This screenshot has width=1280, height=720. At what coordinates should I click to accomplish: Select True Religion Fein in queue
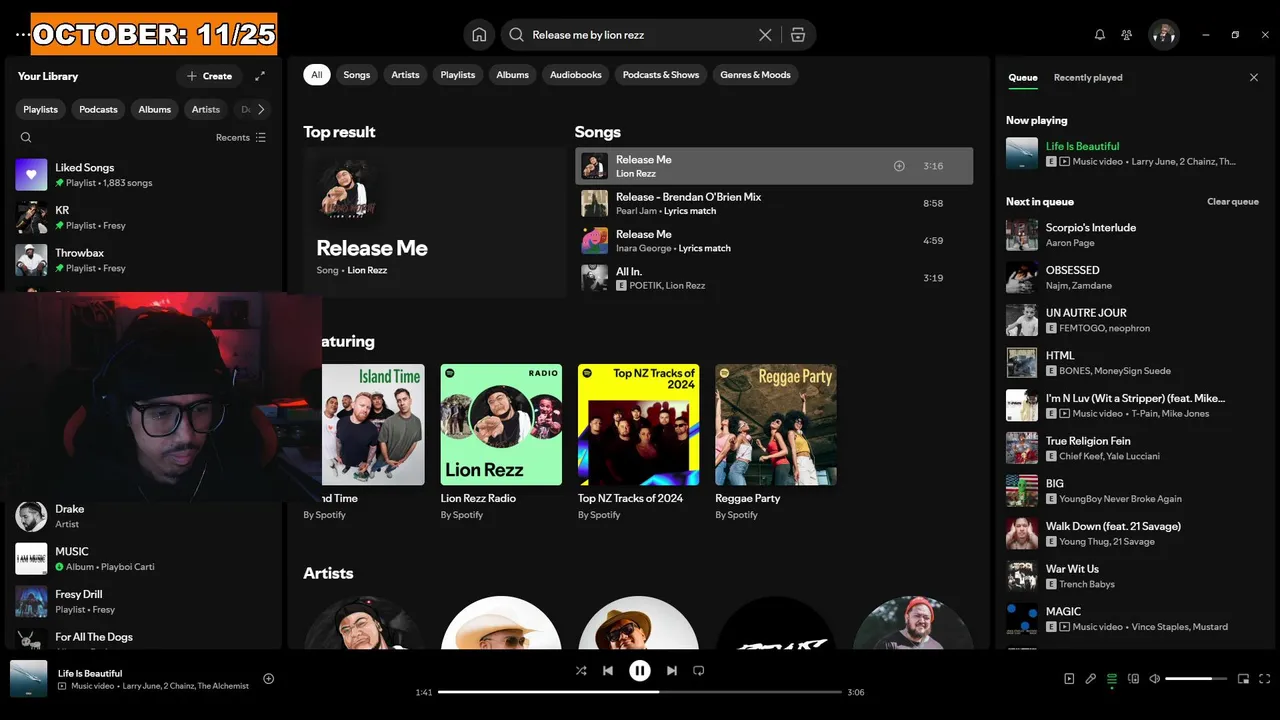[1132, 448]
